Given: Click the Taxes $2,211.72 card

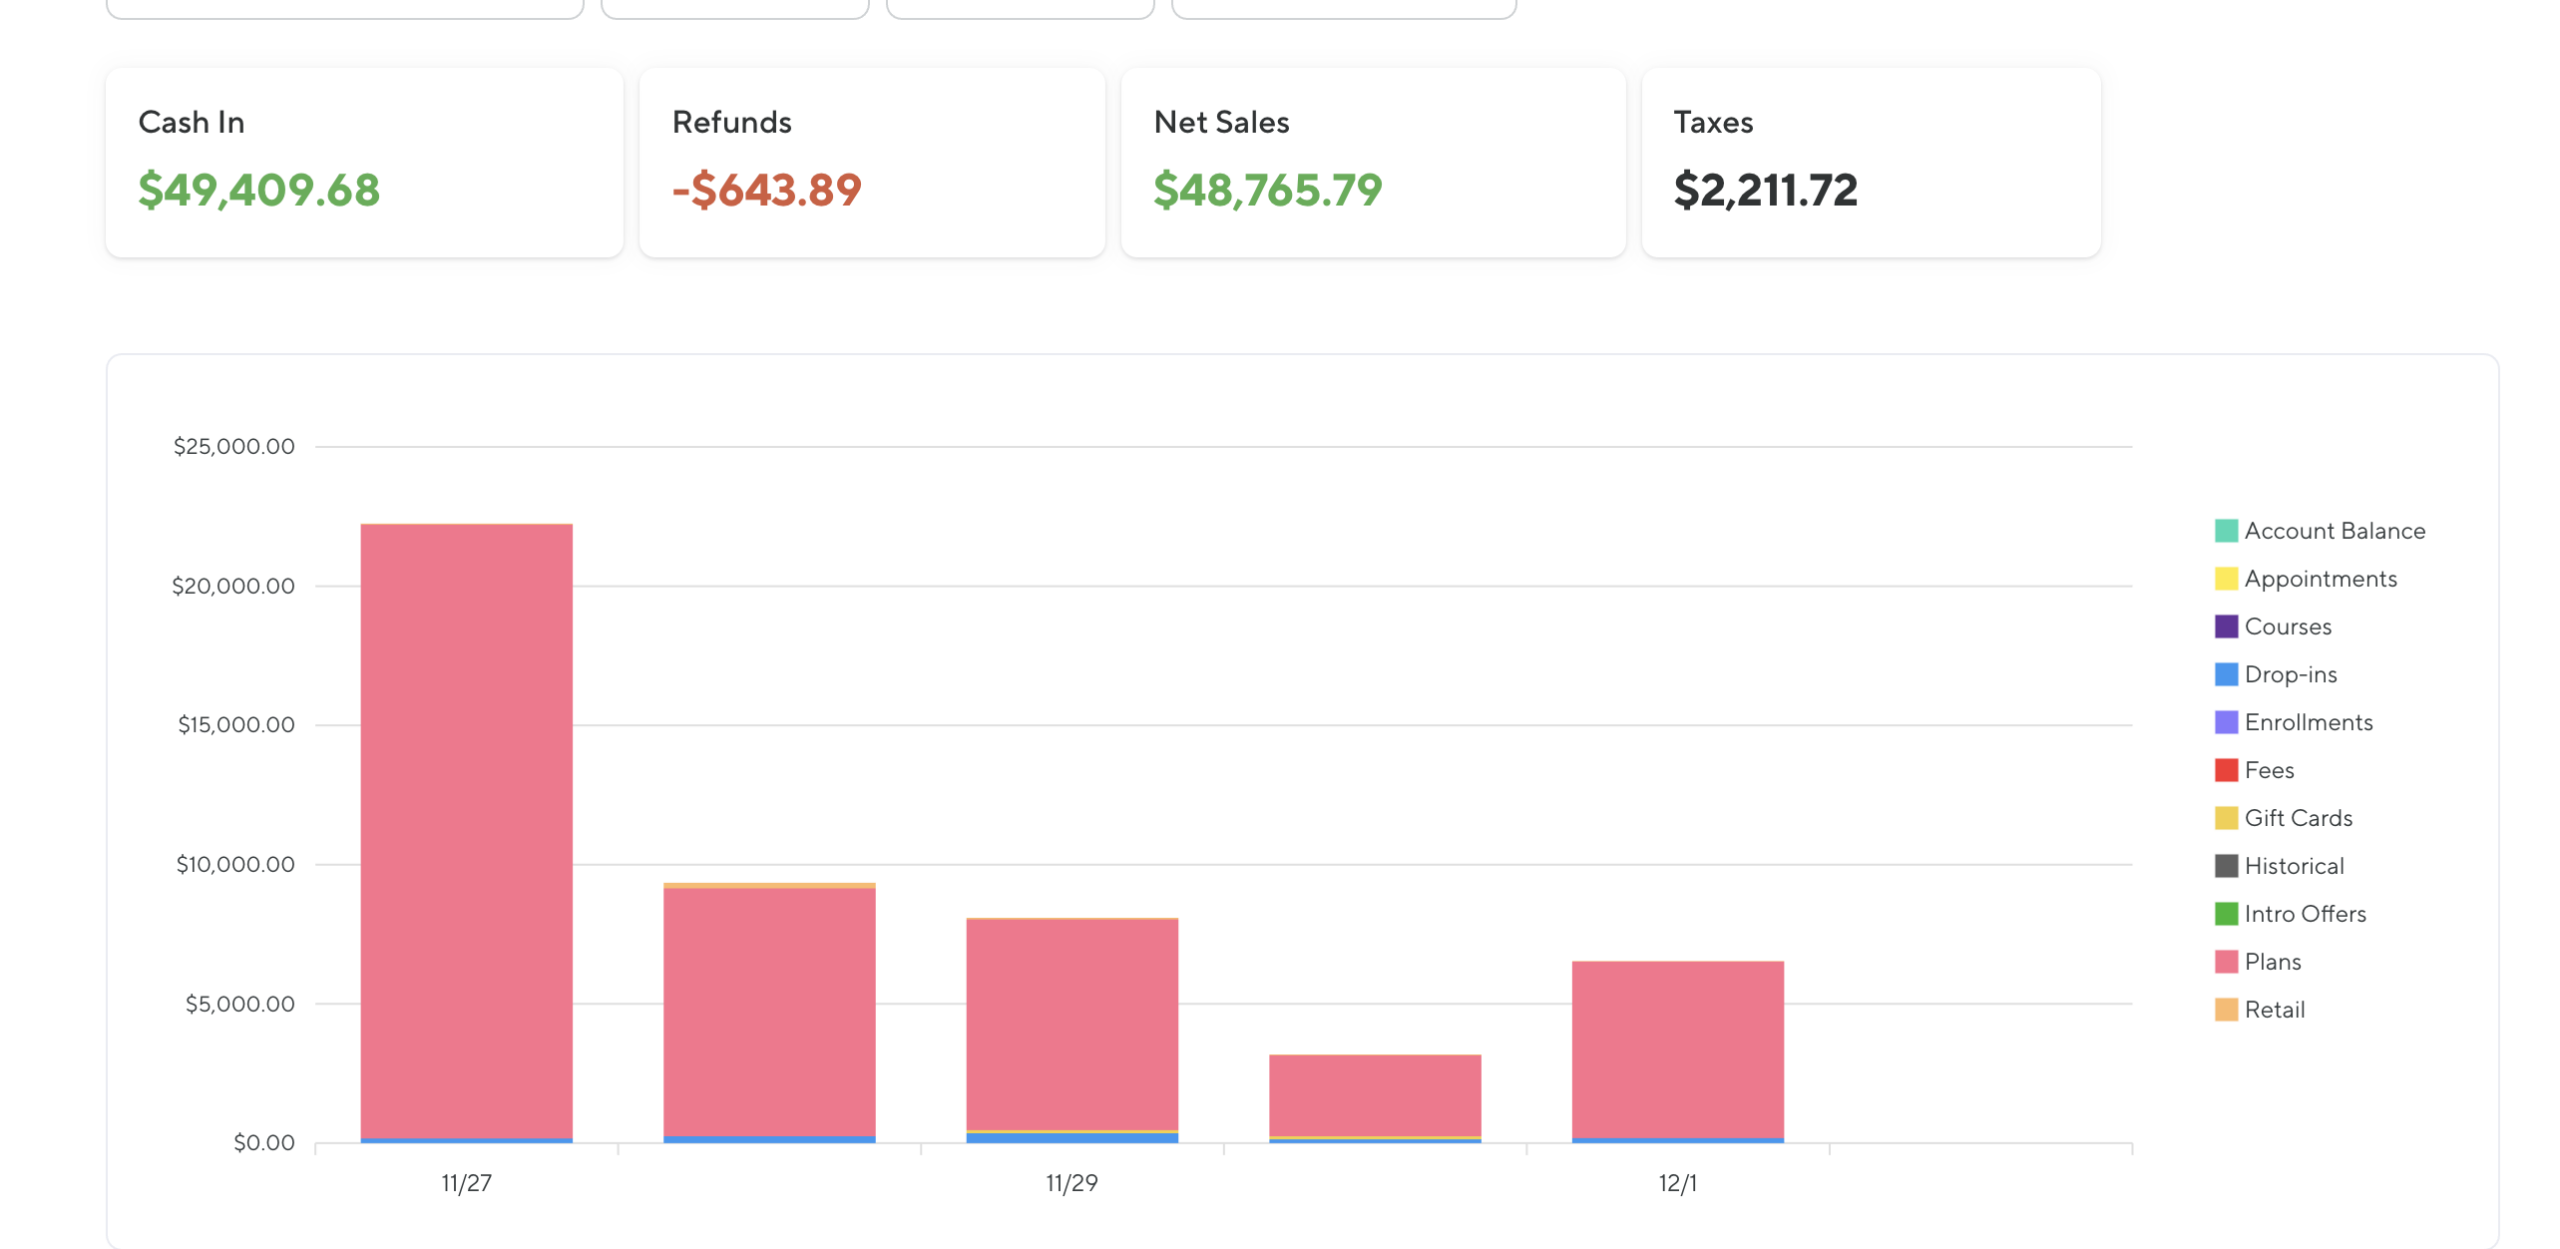Looking at the screenshot, I should tap(1870, 162).
